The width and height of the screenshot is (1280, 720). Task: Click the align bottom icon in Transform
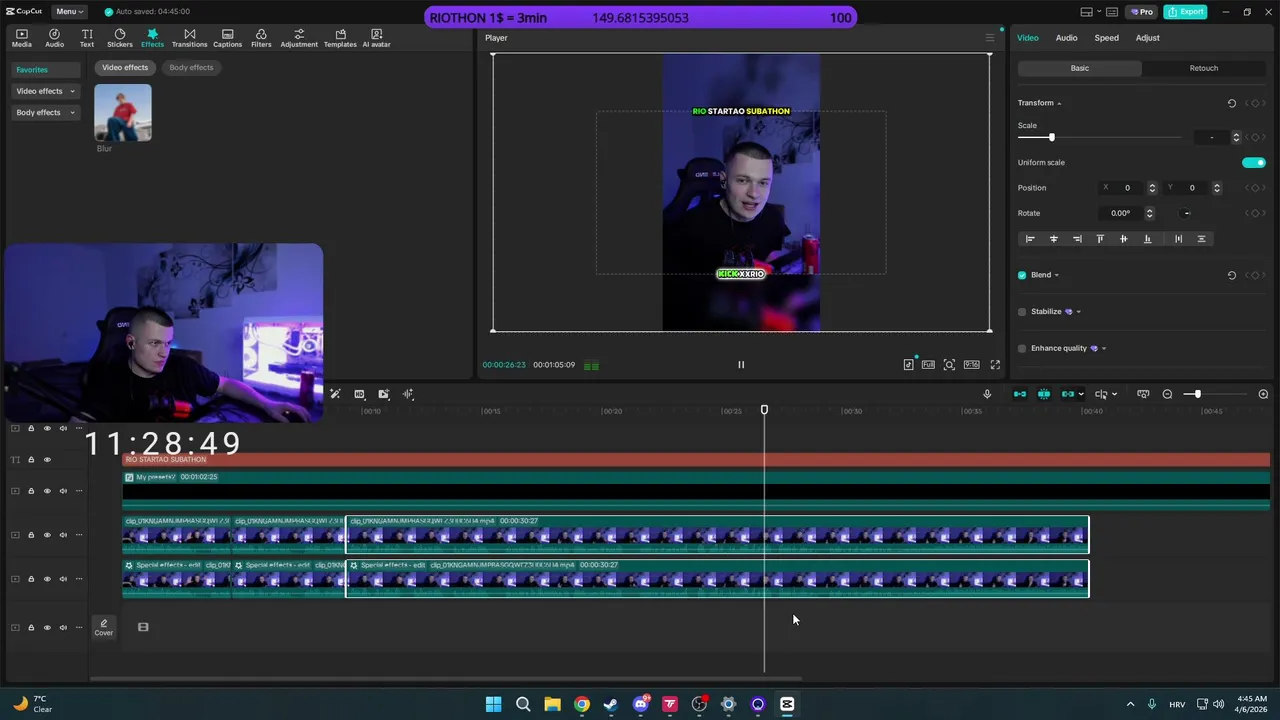[1147, 239]
